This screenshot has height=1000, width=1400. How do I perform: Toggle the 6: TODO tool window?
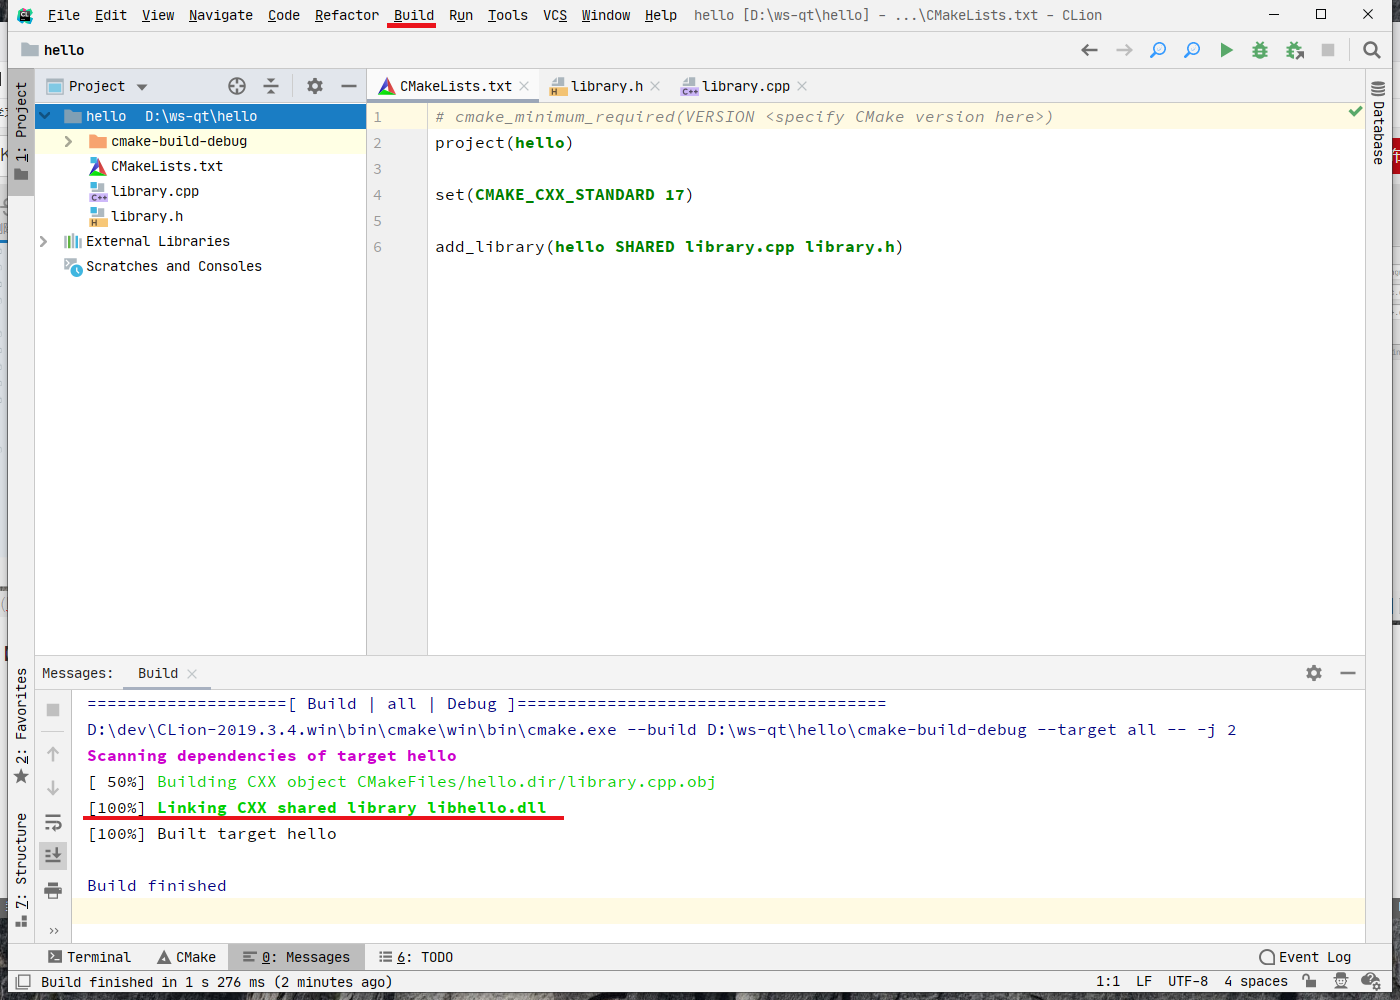(x=416, y=957)
